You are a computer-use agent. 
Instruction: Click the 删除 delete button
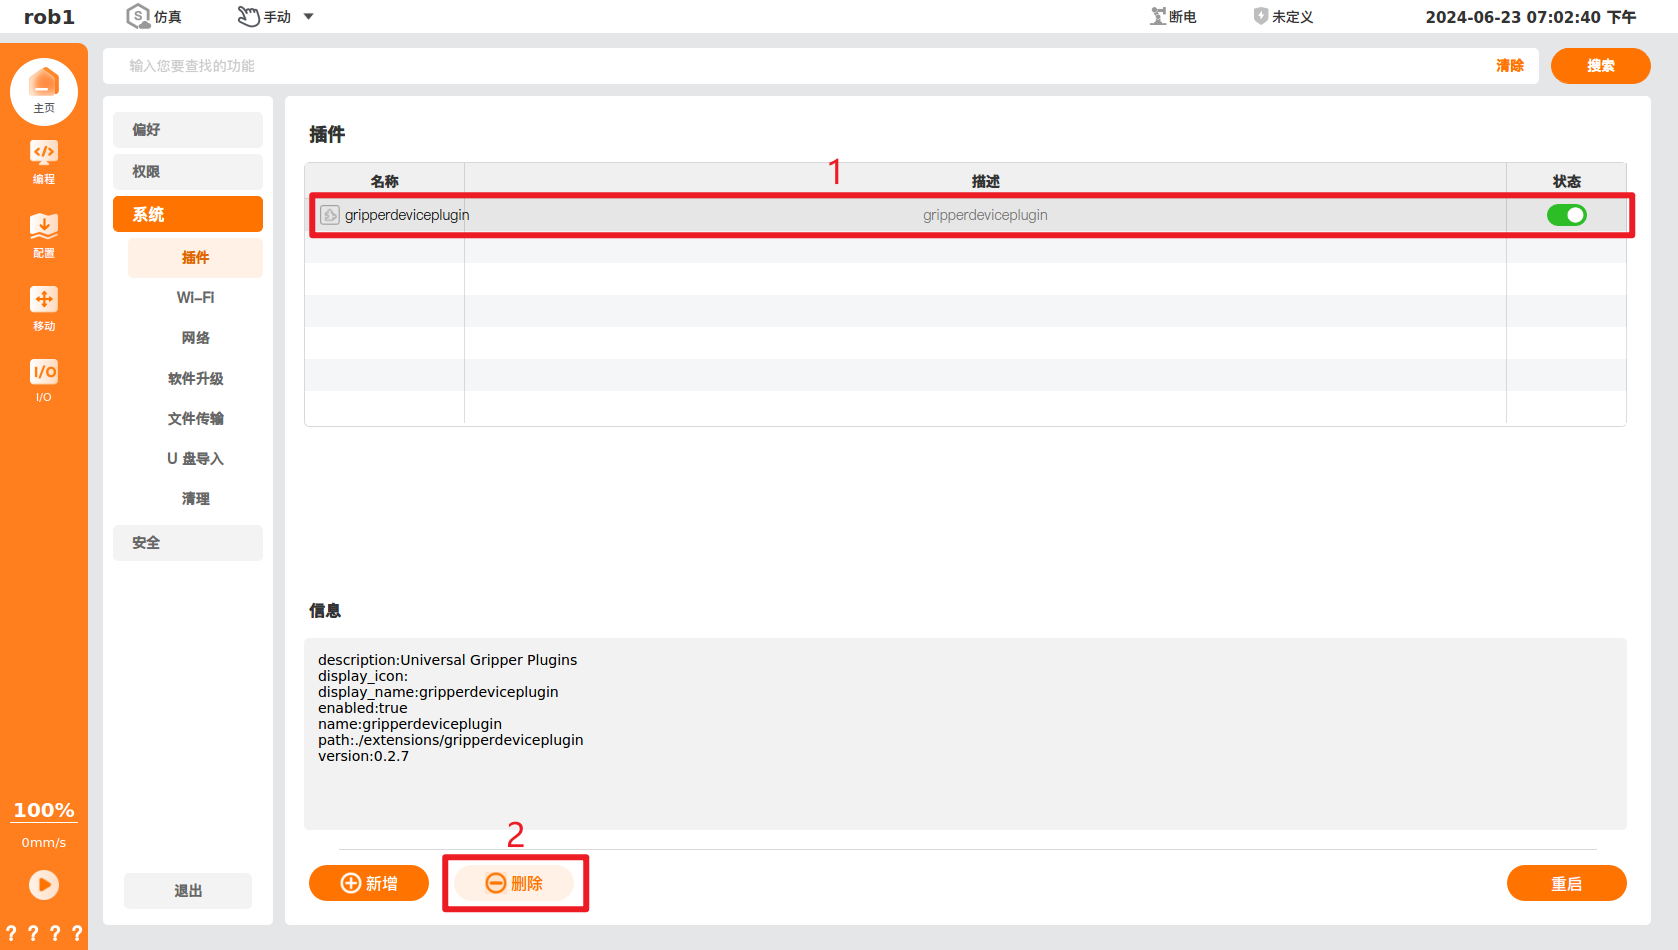click(x=515, y=883)
